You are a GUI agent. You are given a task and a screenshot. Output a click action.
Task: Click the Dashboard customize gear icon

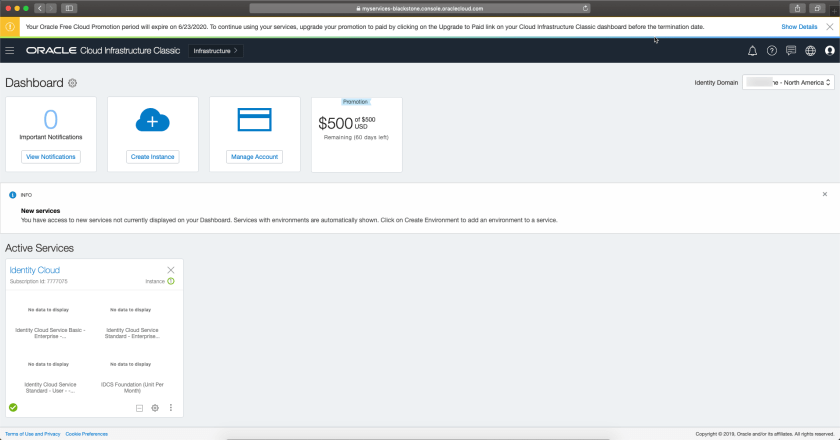[72, 83]
